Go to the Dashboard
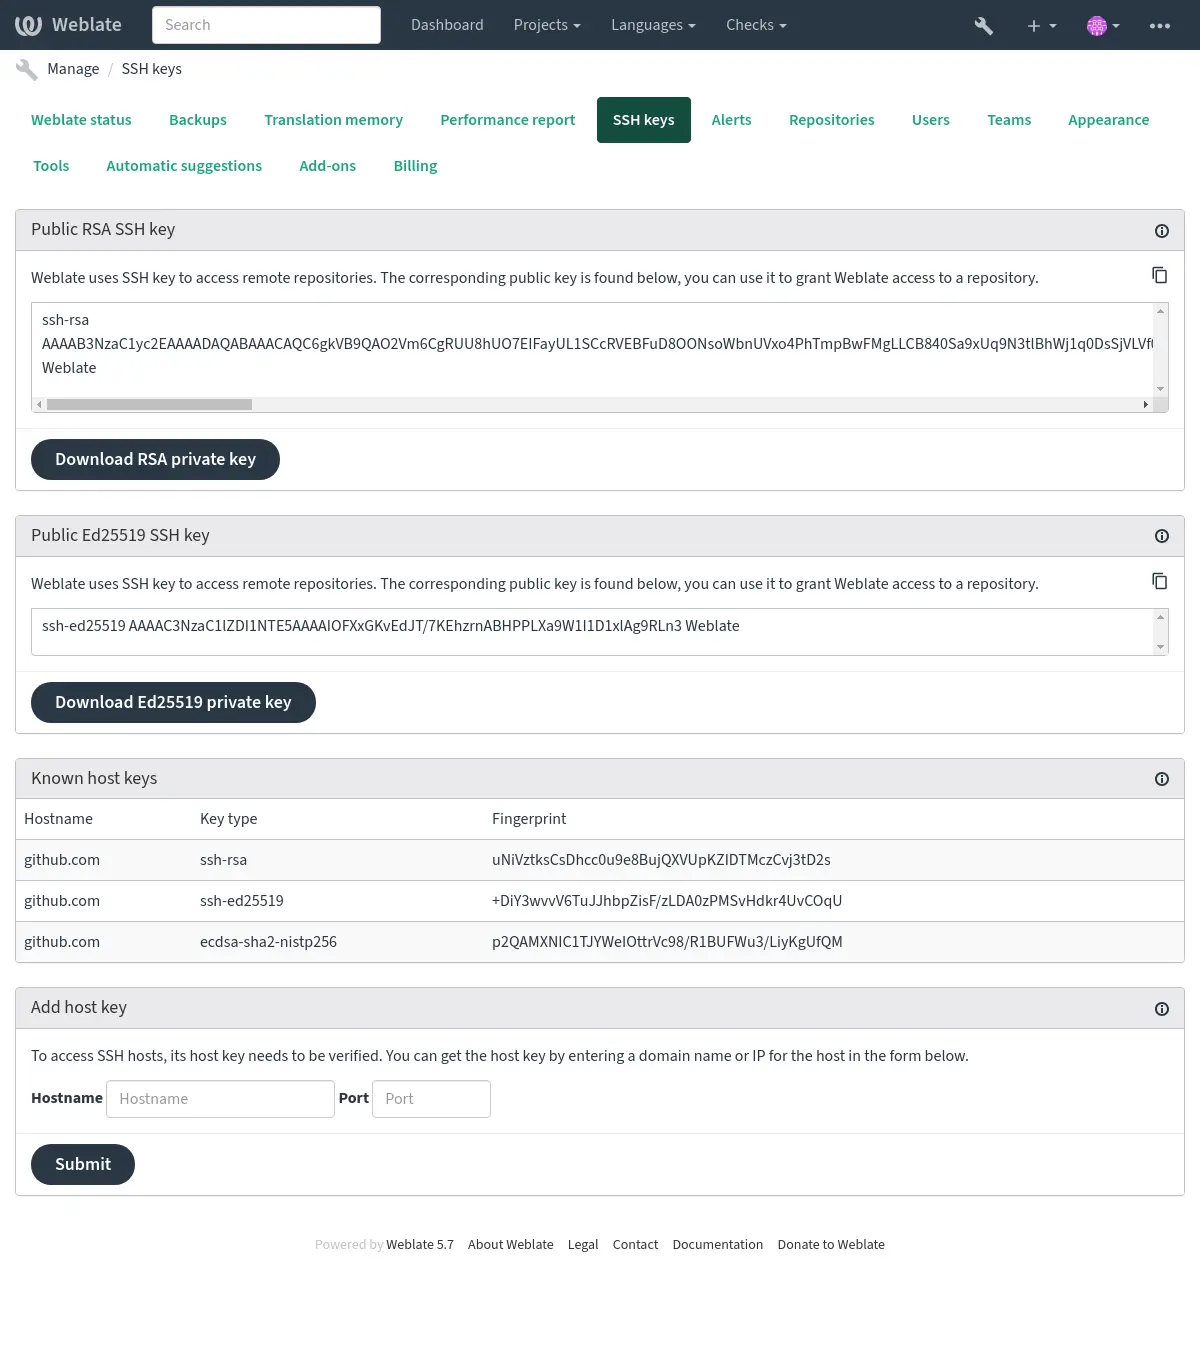 tap(447, 25)
